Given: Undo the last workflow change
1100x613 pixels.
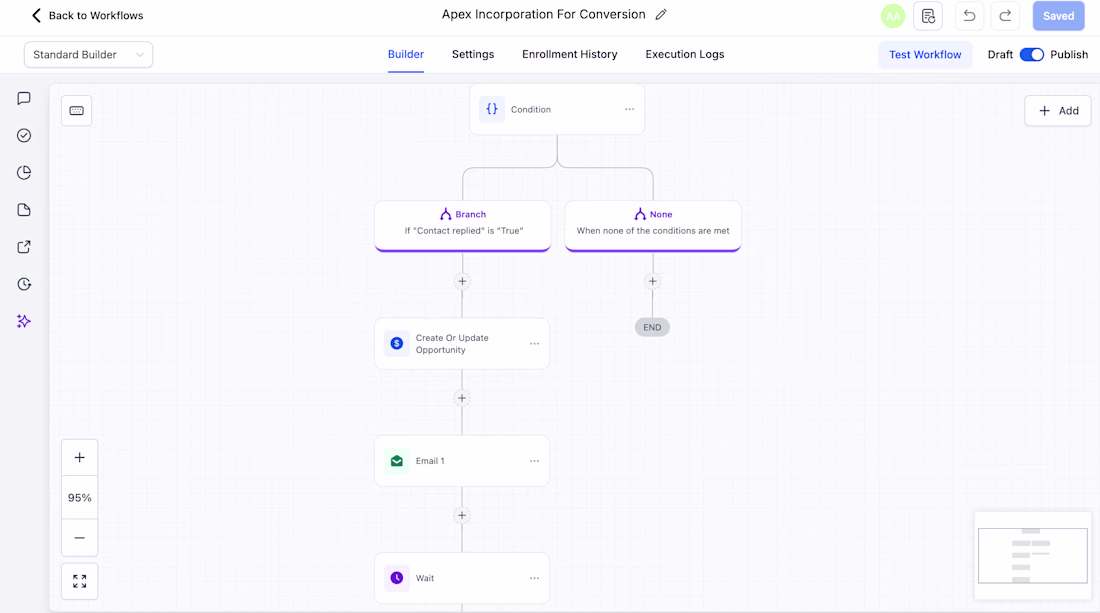Looking at the screenshot, I should (970, 15).
